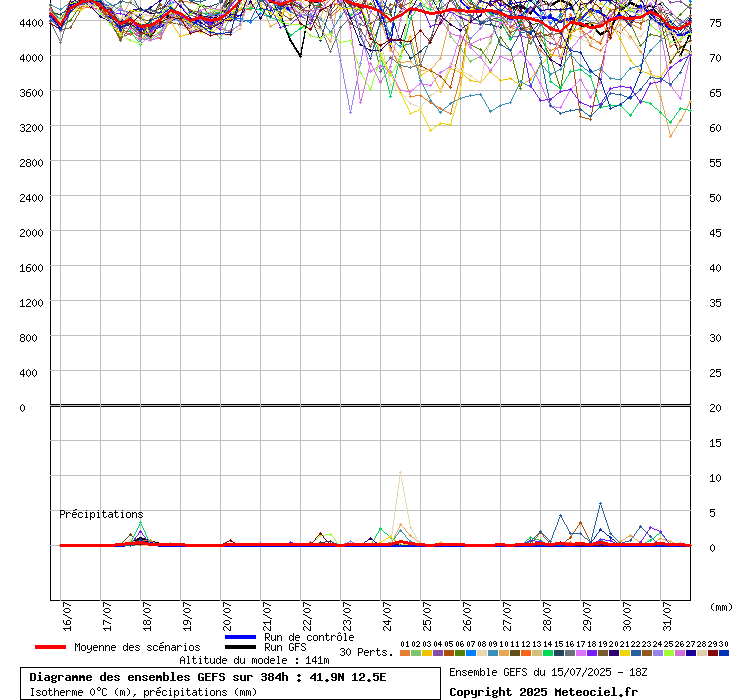Screen dimensions: 740x700
Task: Click the lime green swatch for perturbation 25
Action: pyautogui.click(x=669, y=653)
